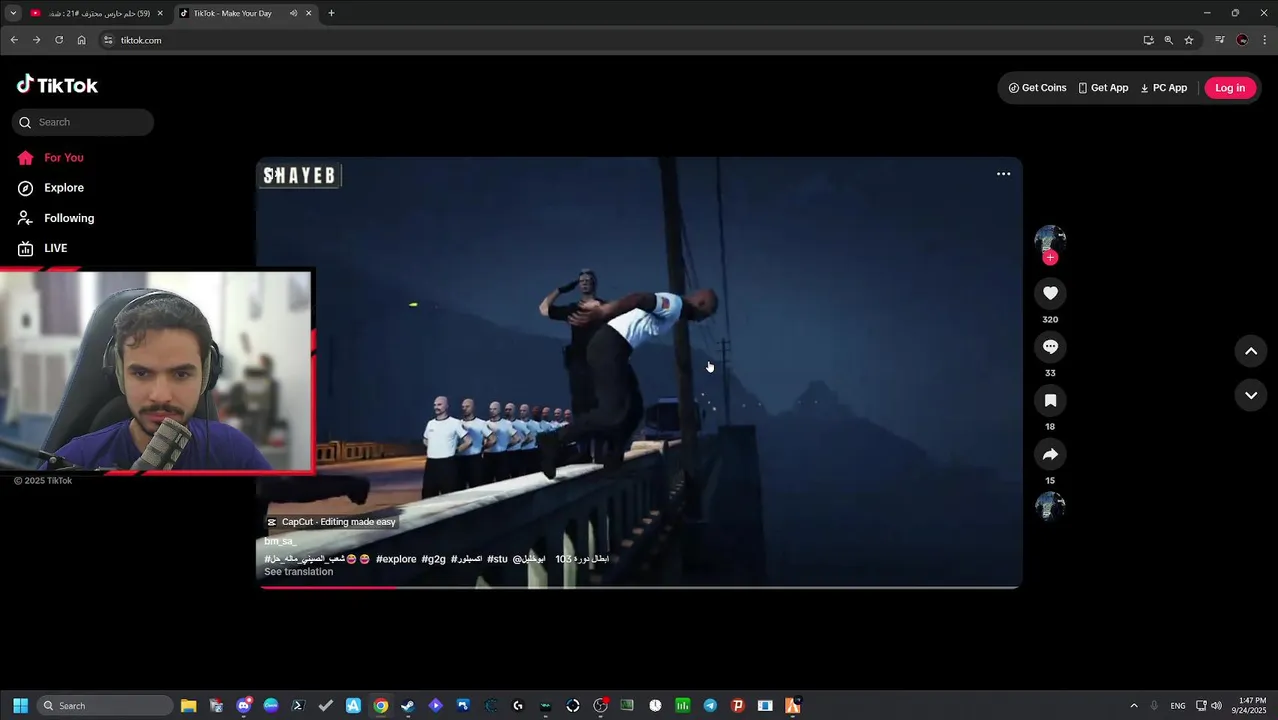Click the tiktok.com address bar
The image size is (1278, 720).
click(x=620, y=40)
